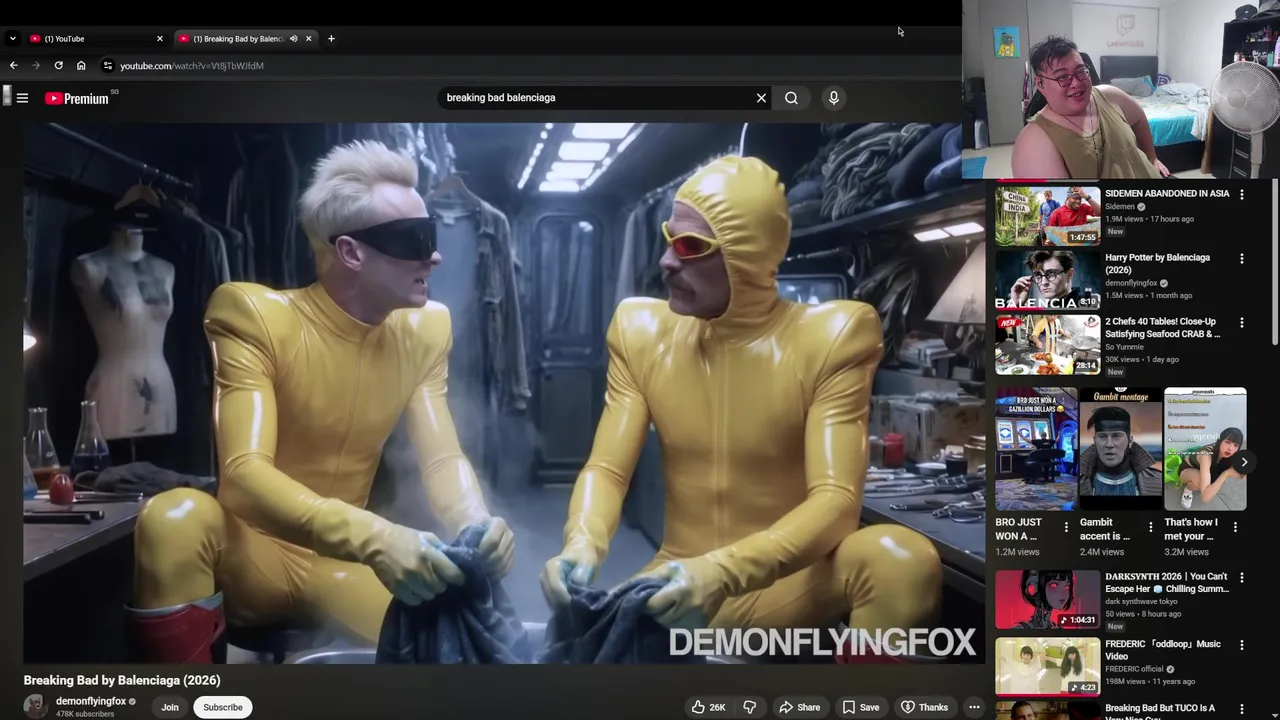Screen dimensions: 1280x720
Task: Share the video
Action: (799, 707)
